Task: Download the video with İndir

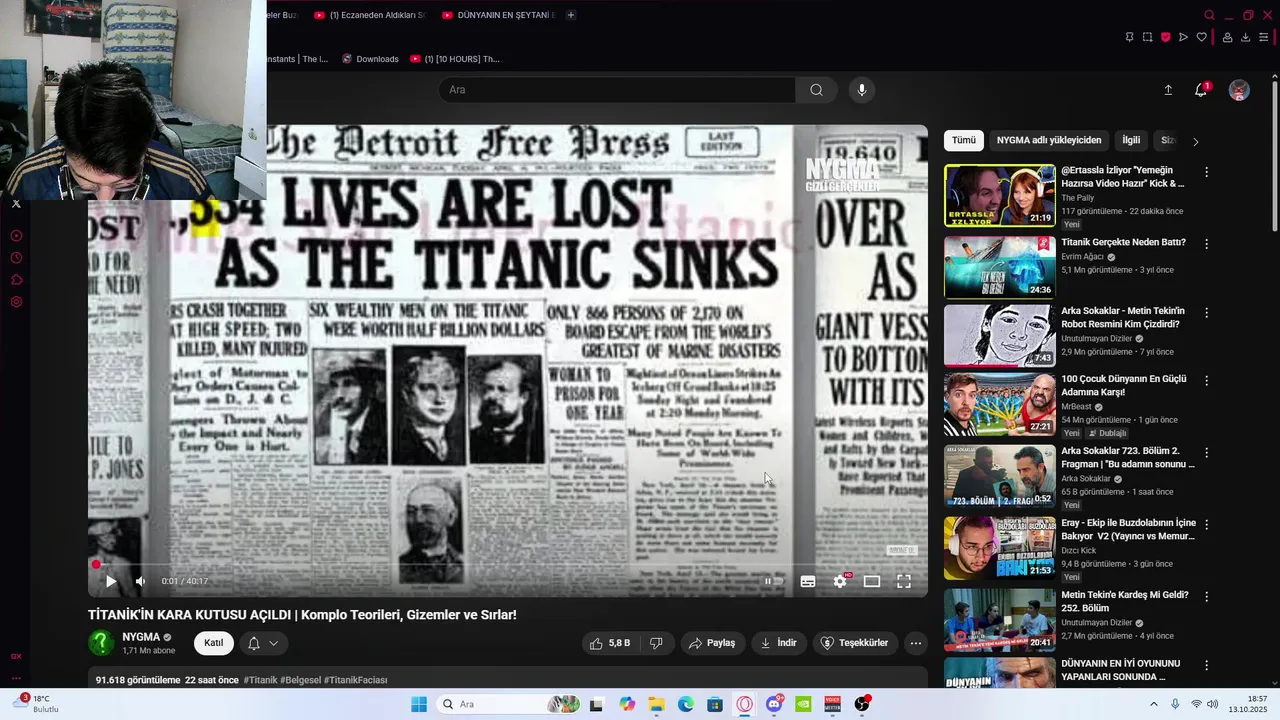Action: click(x=779, y=643)
